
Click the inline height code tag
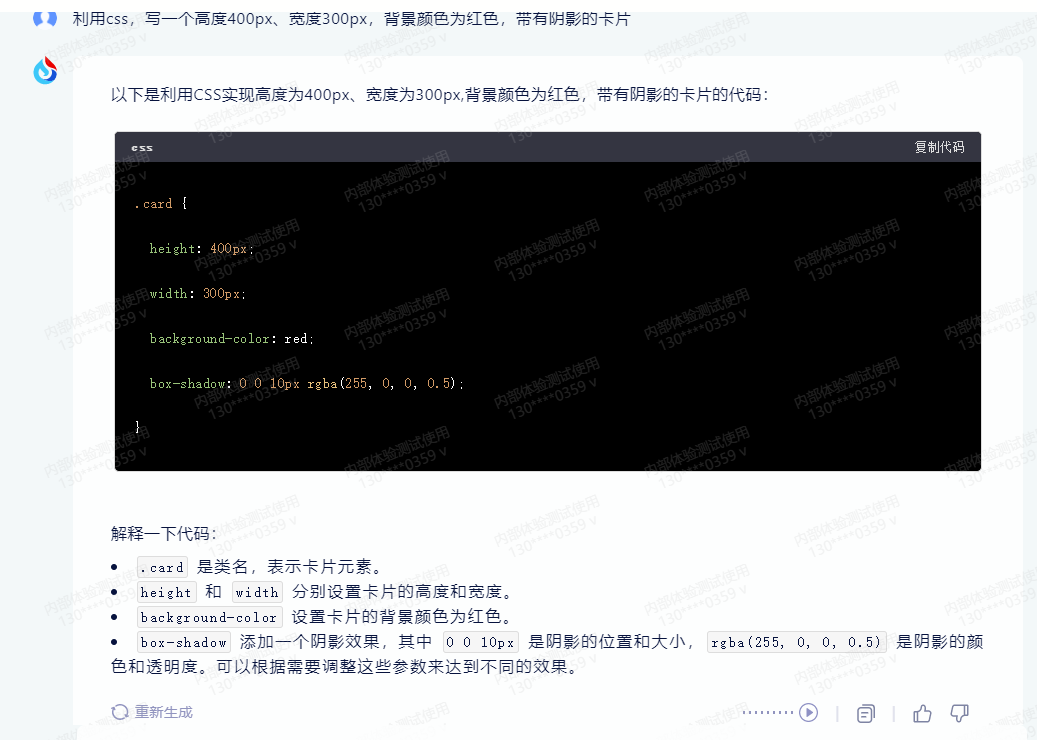166,593
